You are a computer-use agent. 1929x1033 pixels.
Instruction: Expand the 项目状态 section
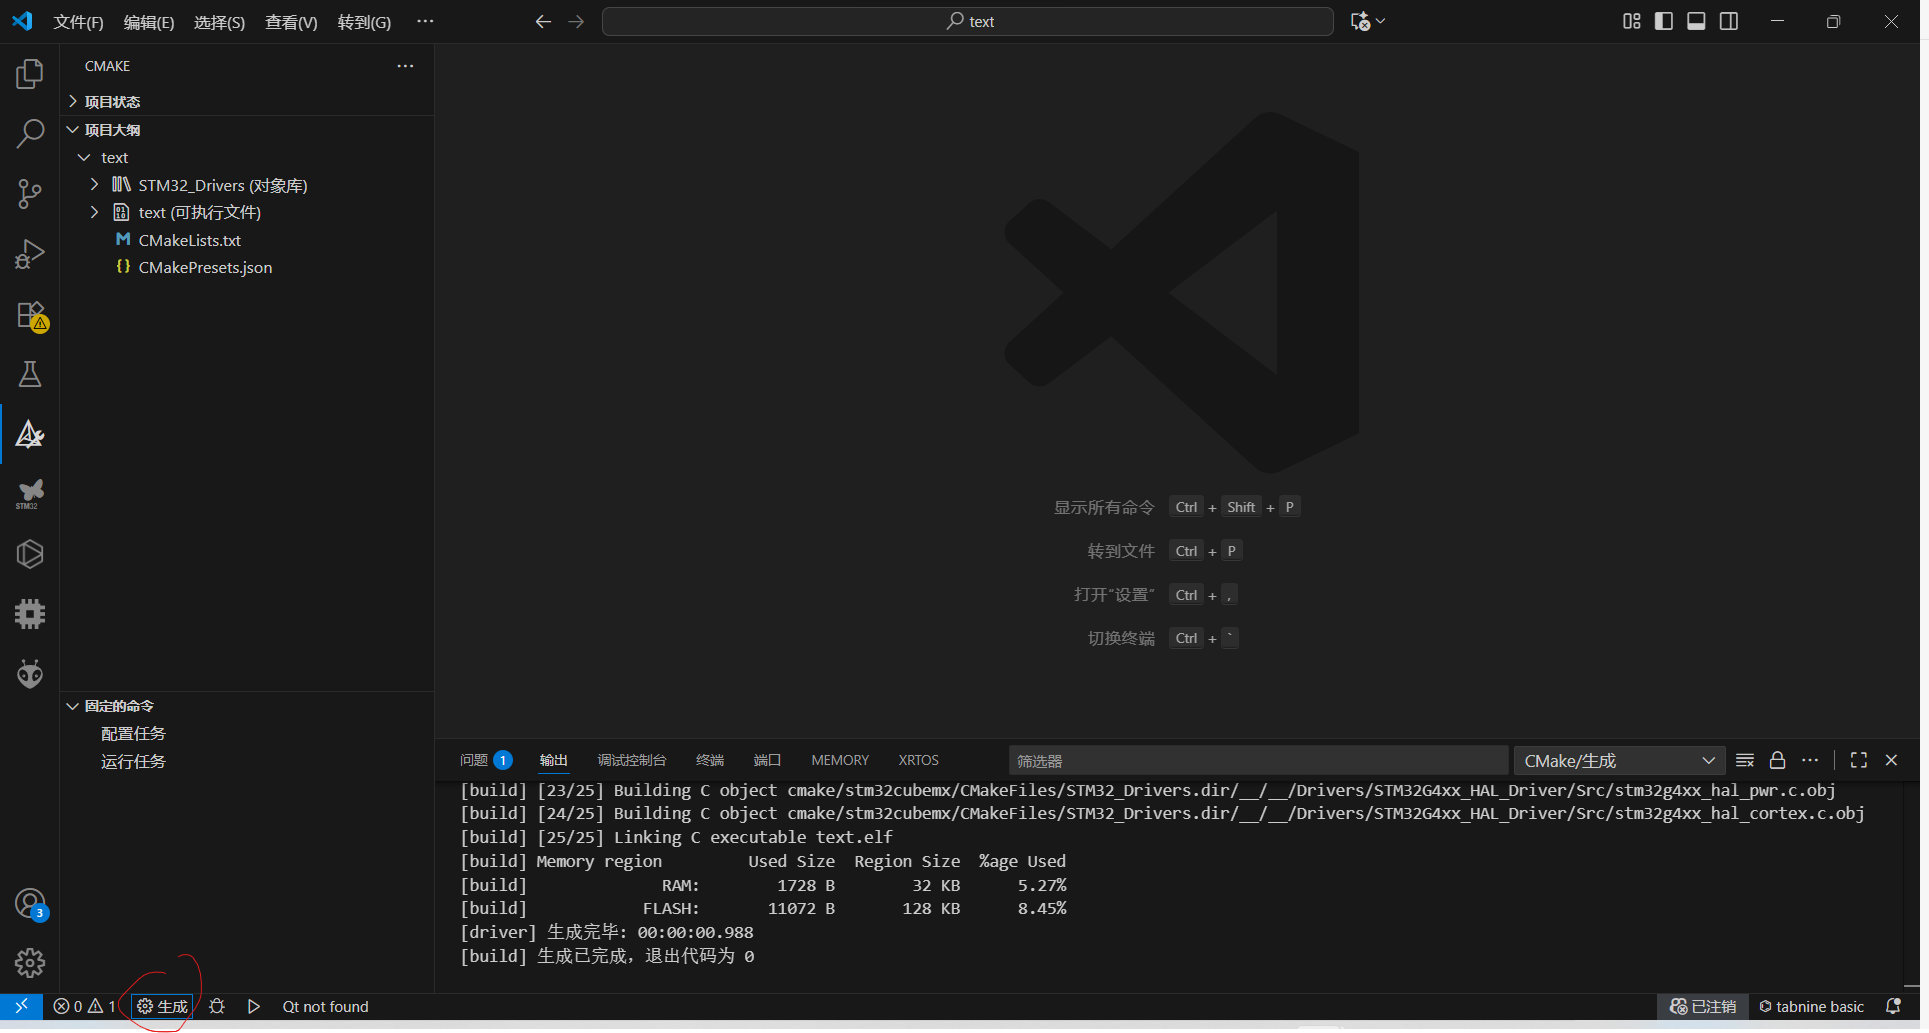click(x=112, y=102)
